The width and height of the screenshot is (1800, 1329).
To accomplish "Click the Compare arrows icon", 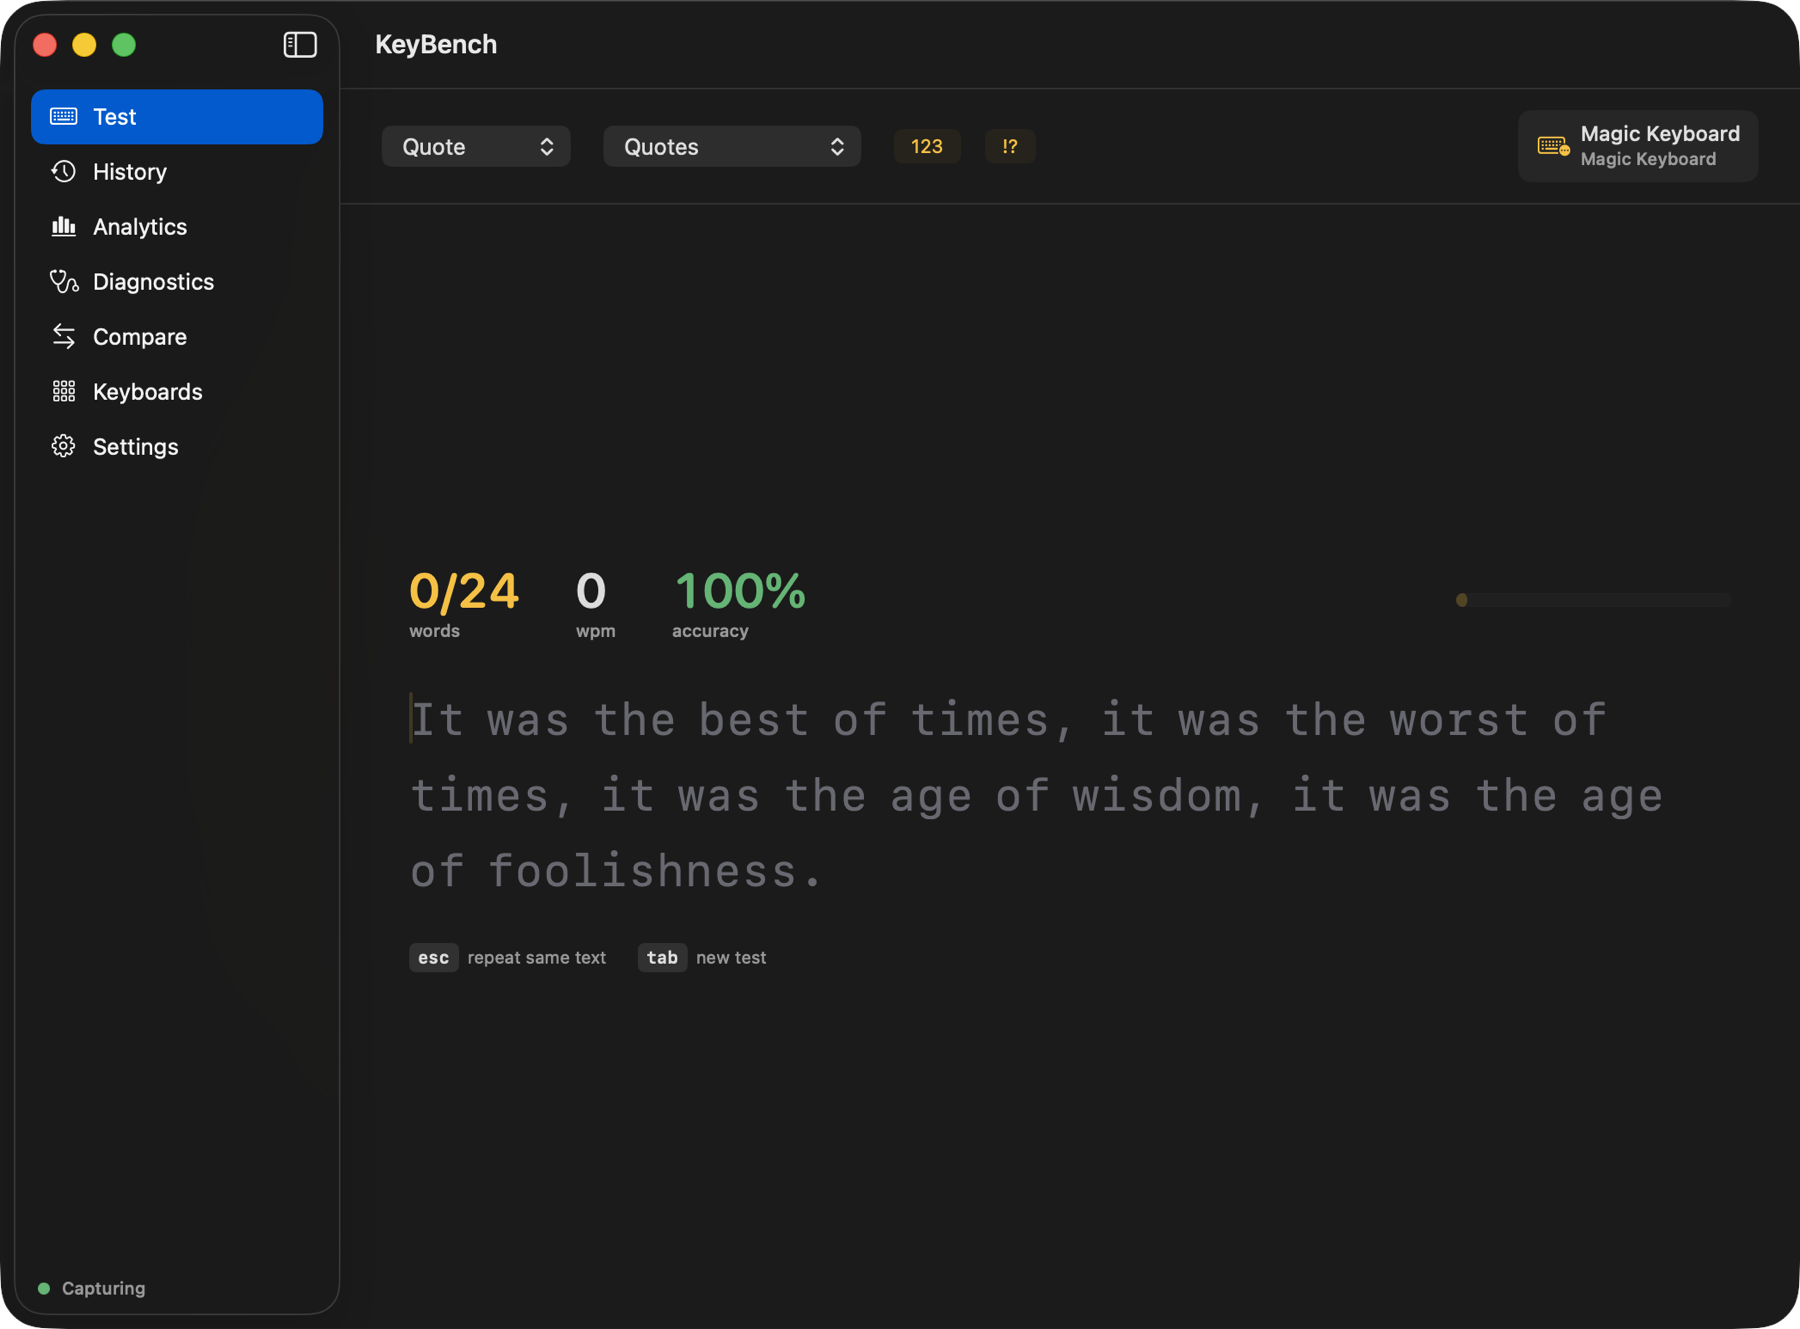I will pos(64,337).
